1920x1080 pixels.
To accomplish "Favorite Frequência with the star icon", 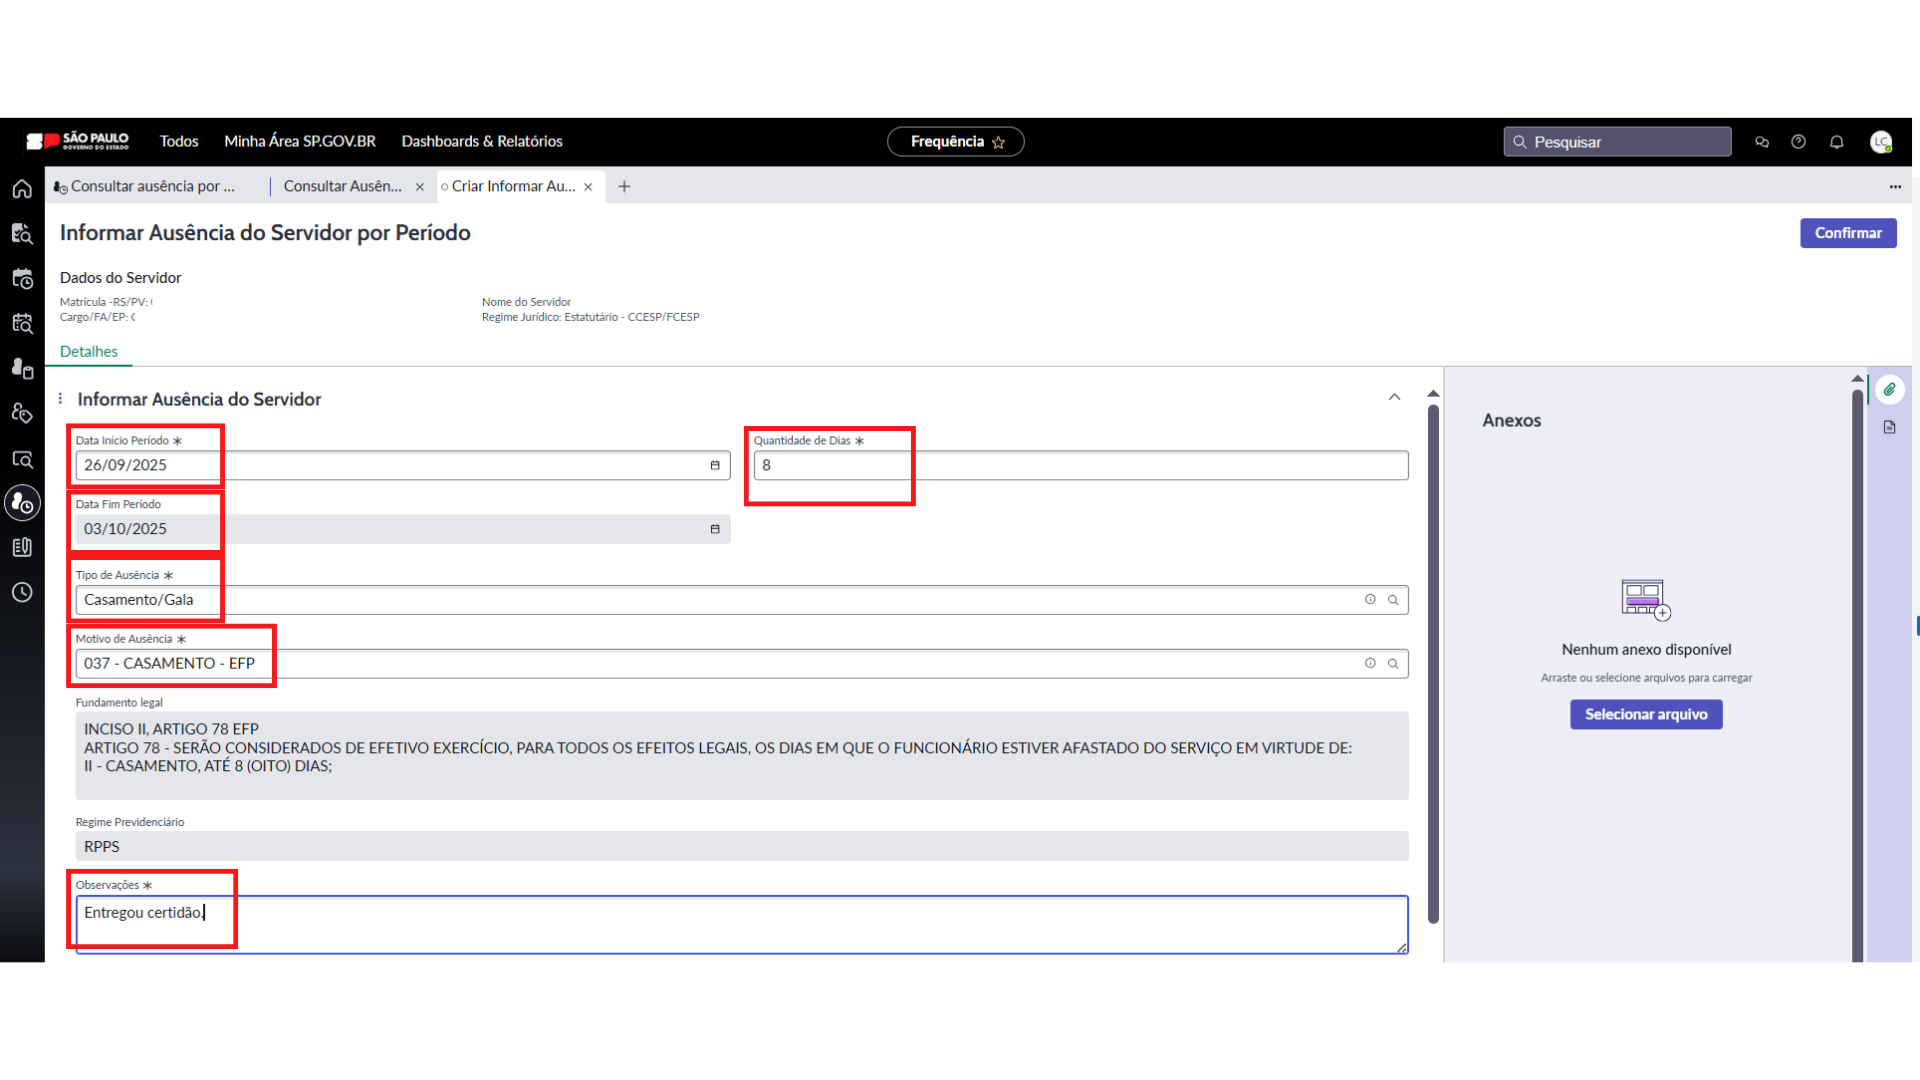I will (998, 143).
